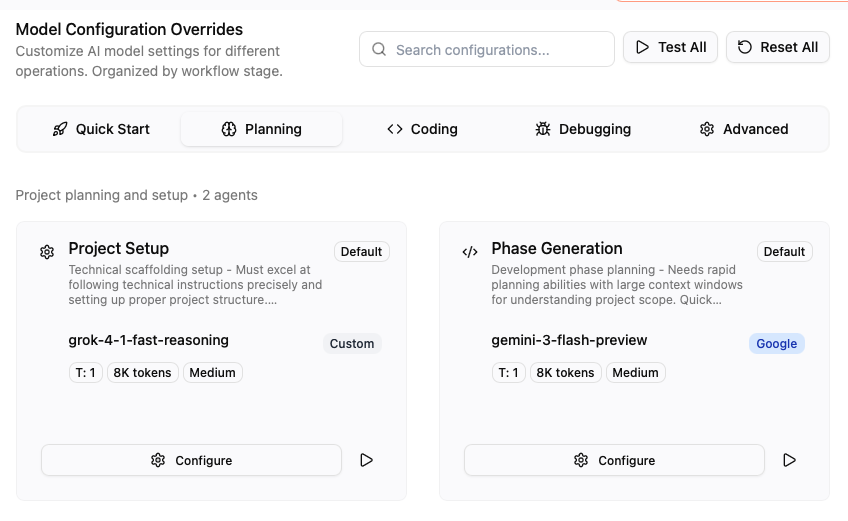Screen dimensions: 848x521
Task: Go to the Coding tab
Action: point(422,129)
